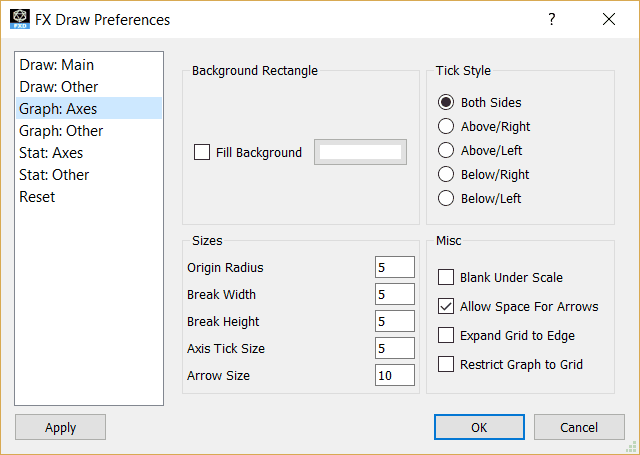This screenshot has width=640, height=455.
Task: Select Draw: Main in the category list
Action: (89, 65)
